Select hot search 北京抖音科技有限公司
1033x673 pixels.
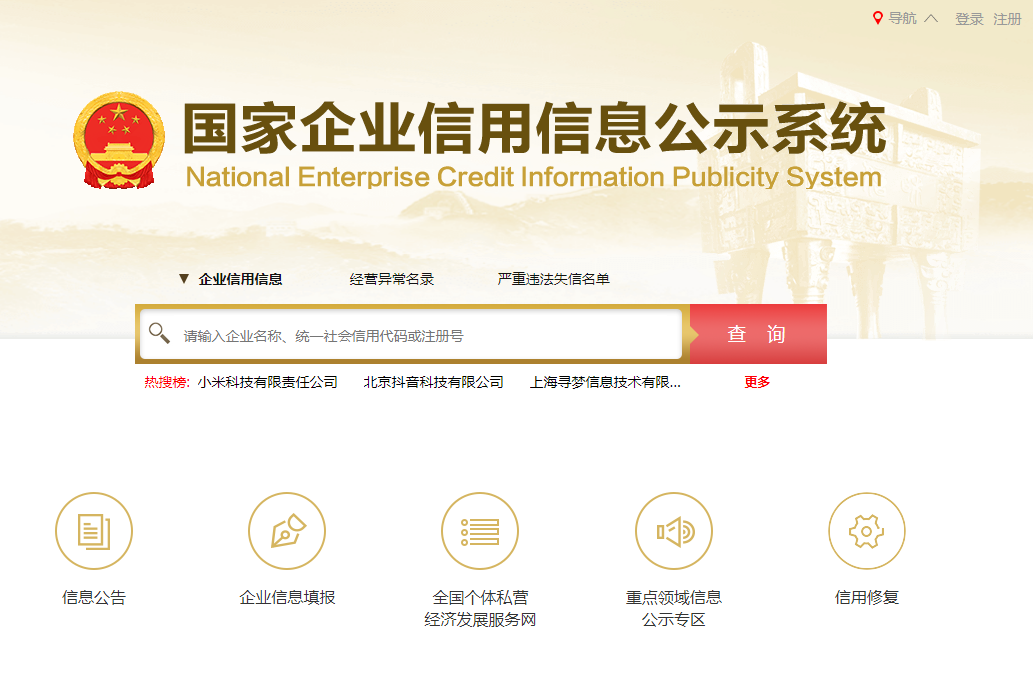click(x=433, y=383)
